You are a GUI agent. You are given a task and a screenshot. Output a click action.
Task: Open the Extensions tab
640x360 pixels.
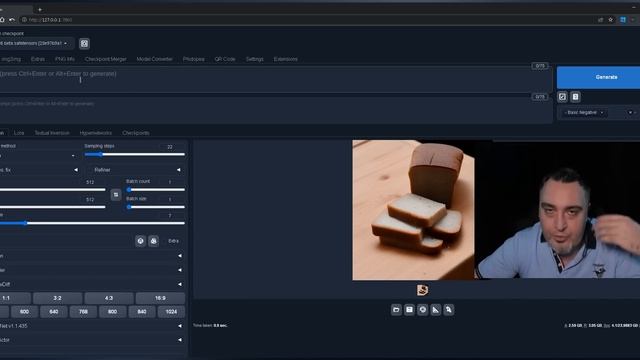(286, 59)
